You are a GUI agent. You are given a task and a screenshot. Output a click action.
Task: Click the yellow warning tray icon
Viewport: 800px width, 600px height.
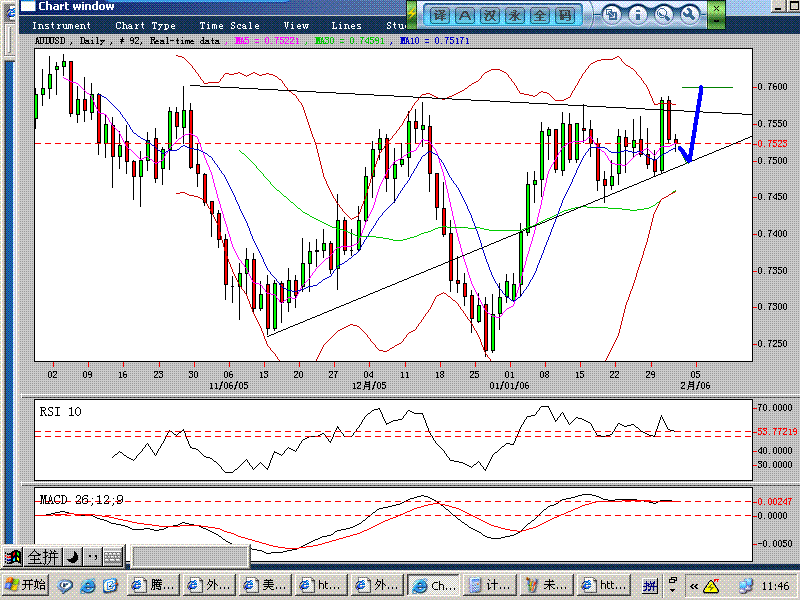711,587
